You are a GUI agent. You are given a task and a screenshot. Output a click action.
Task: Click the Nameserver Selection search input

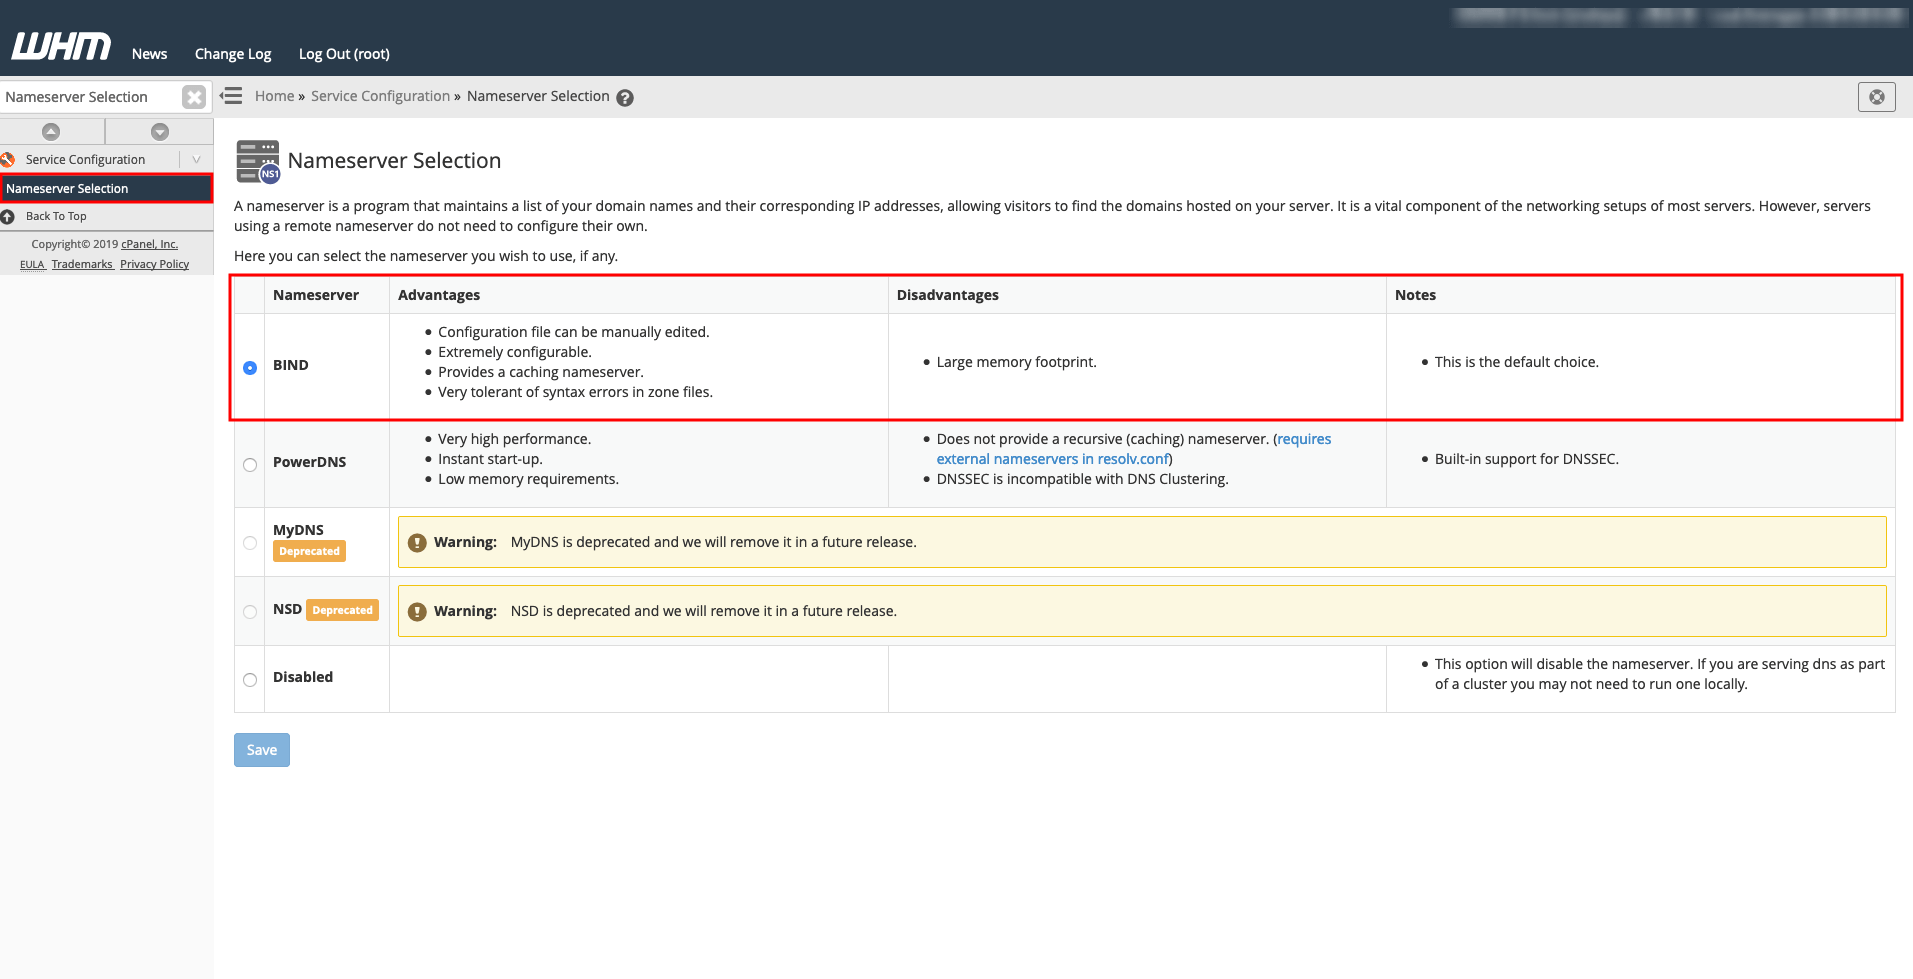tap(91, 97)
